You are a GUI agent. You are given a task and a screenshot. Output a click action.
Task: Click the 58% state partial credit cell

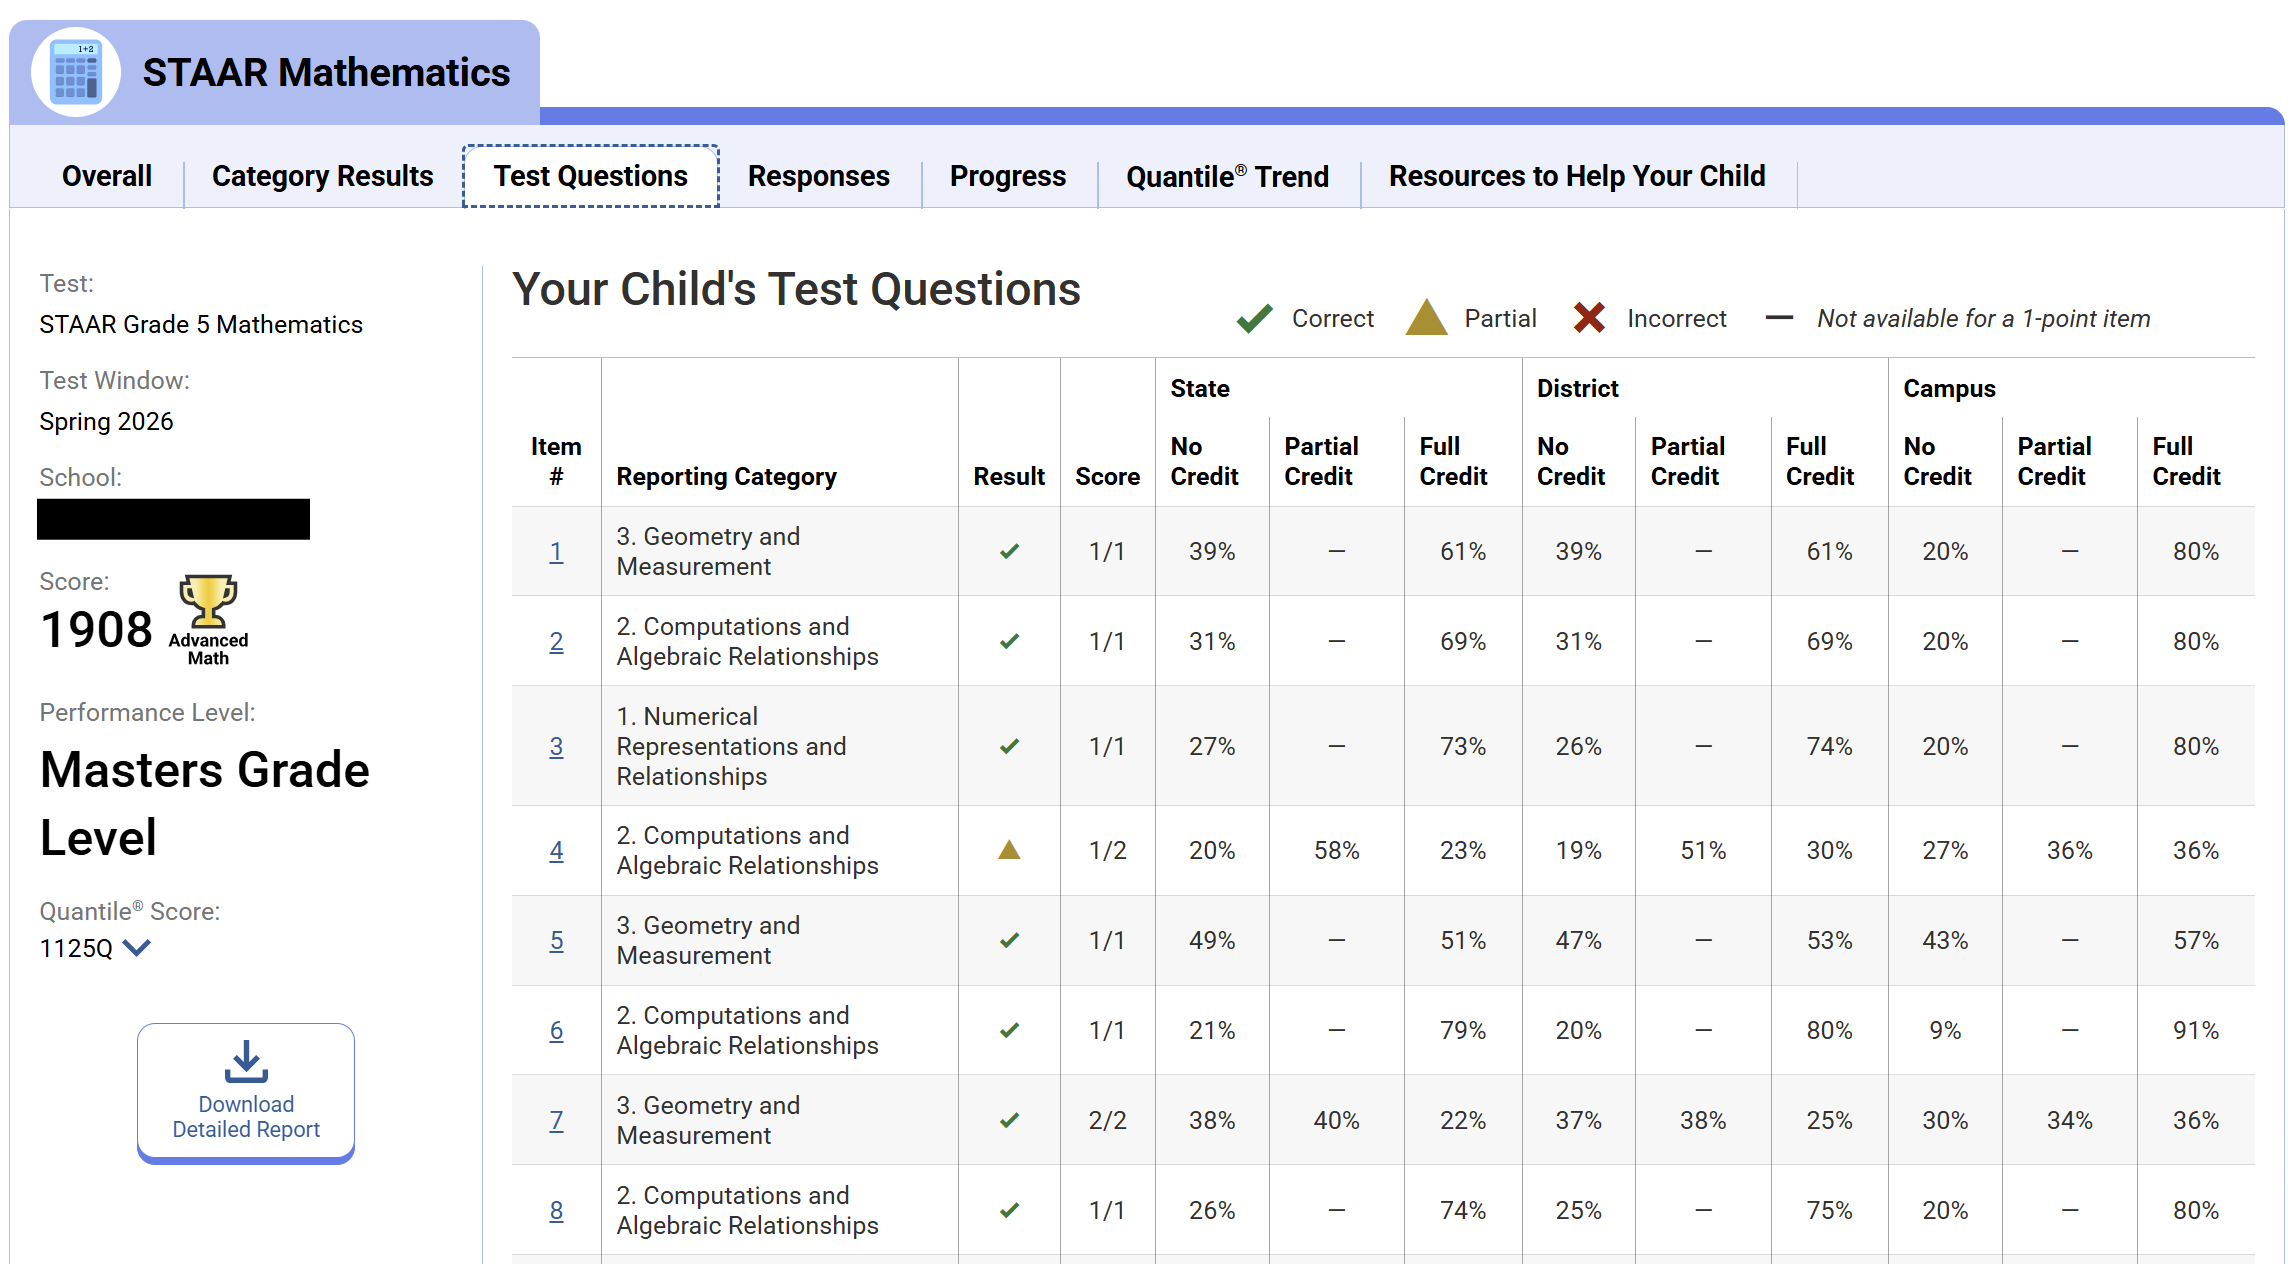(x=1336, y=850)
